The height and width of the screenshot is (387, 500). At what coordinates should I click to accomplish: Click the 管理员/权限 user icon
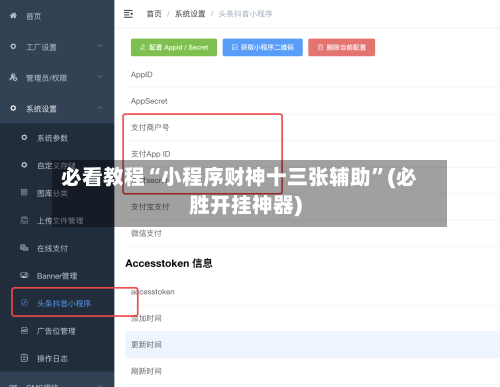13,77
